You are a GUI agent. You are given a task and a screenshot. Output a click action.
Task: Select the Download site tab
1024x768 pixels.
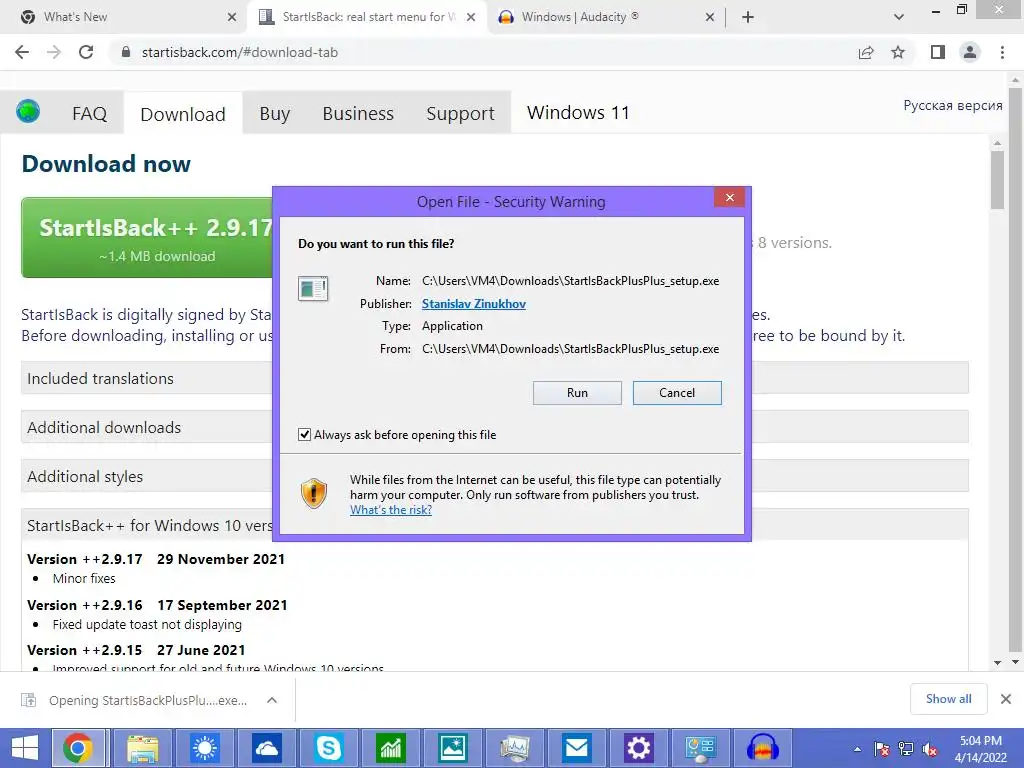coord(183,114)
